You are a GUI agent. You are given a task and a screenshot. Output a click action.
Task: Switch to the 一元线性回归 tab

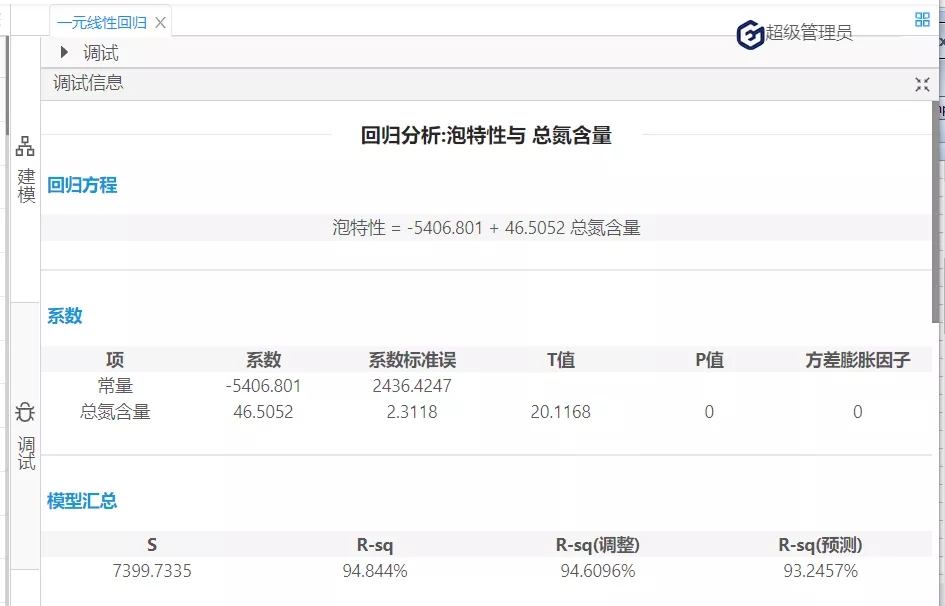click(101, 22)
